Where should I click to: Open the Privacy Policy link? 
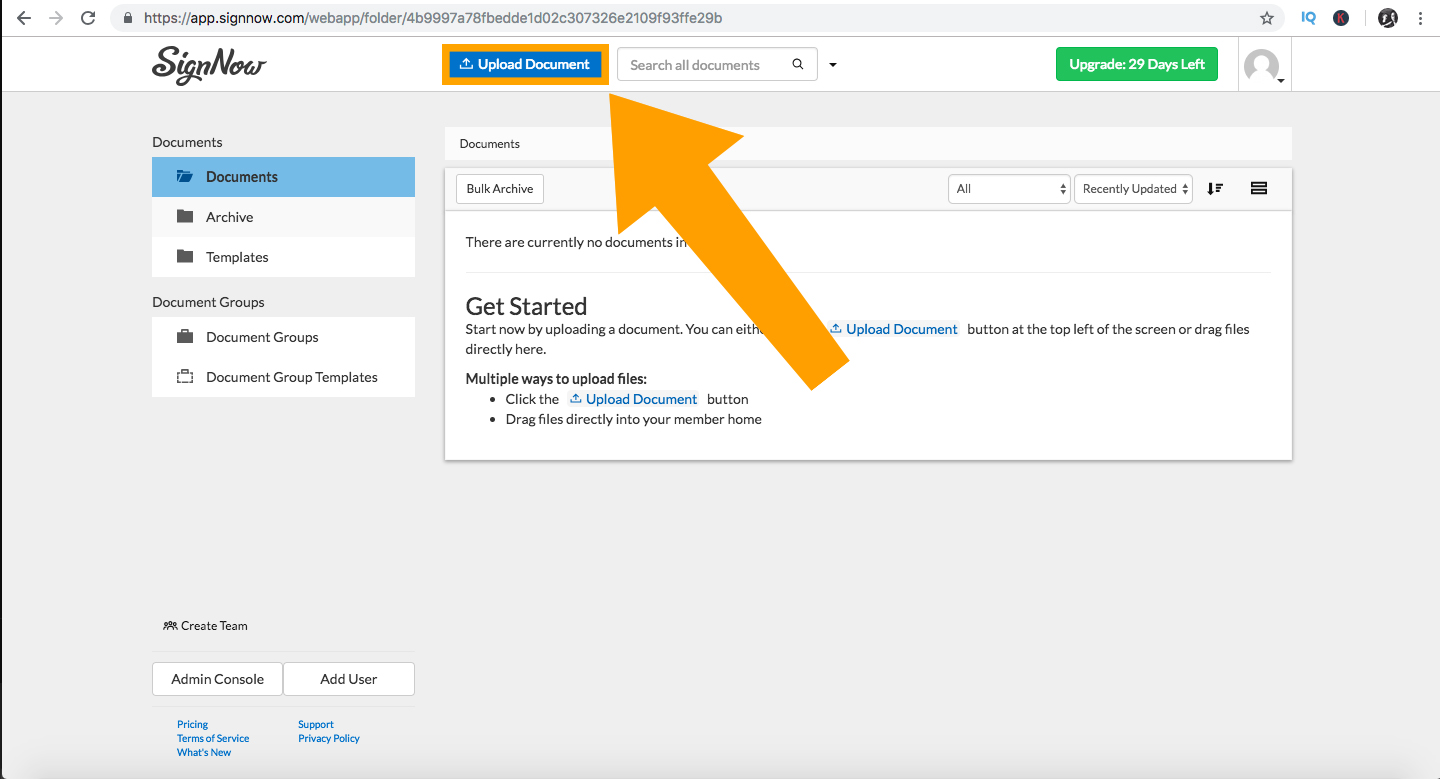[x=328, y=738]
